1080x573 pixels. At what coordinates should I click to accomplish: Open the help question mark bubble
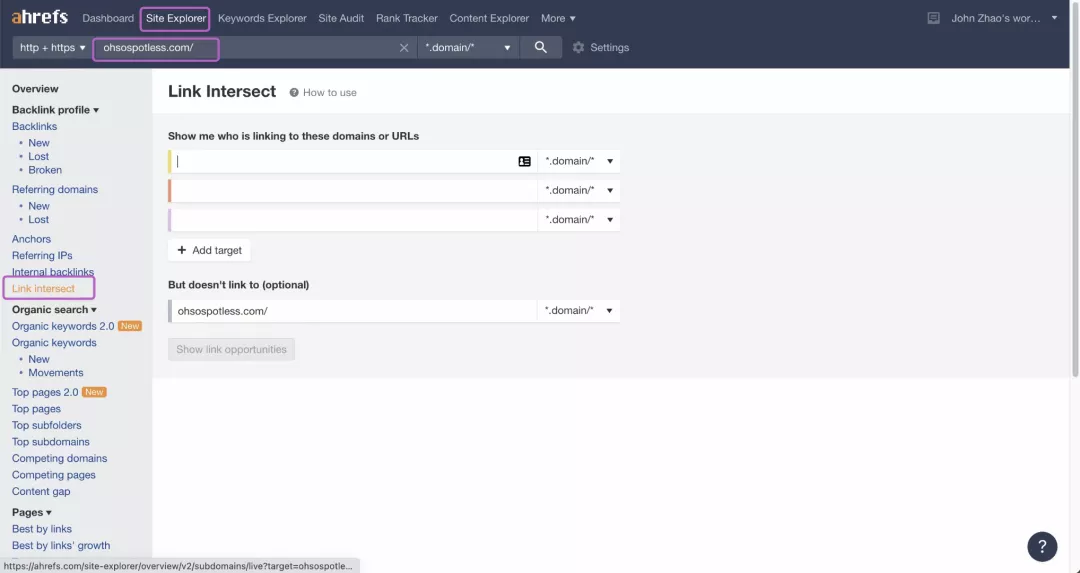1042,546
